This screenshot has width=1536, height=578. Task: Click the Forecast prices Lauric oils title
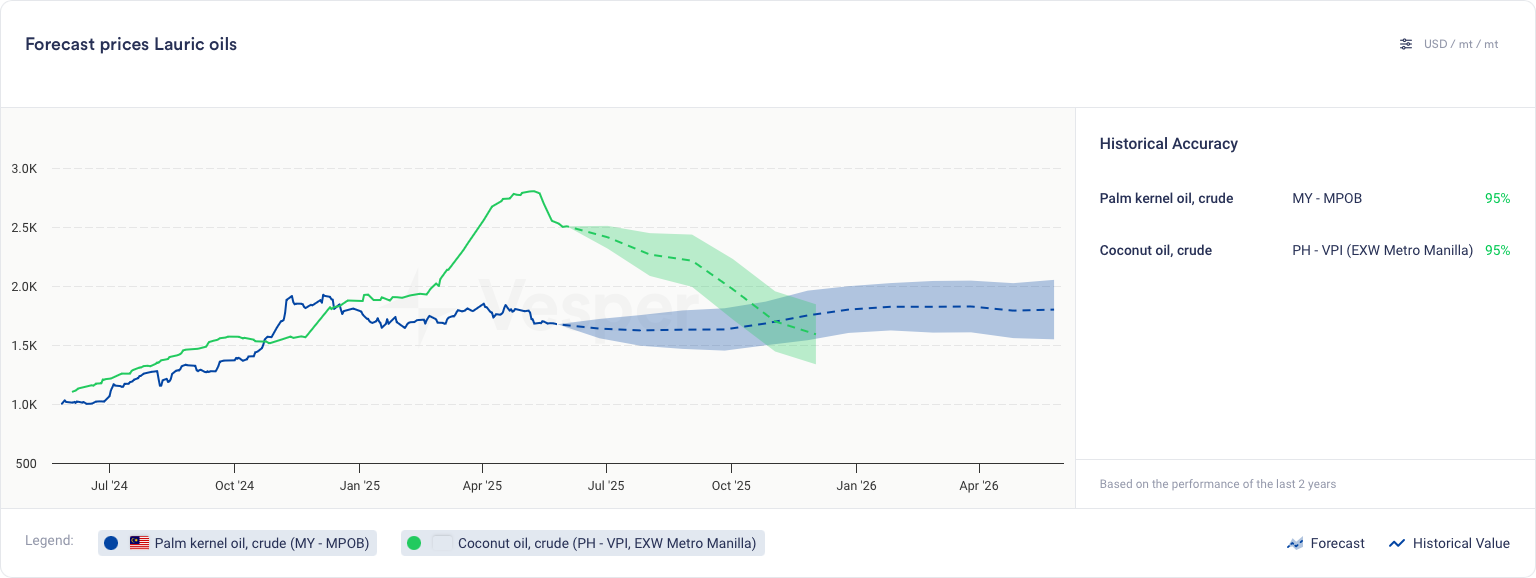point(131,44)
